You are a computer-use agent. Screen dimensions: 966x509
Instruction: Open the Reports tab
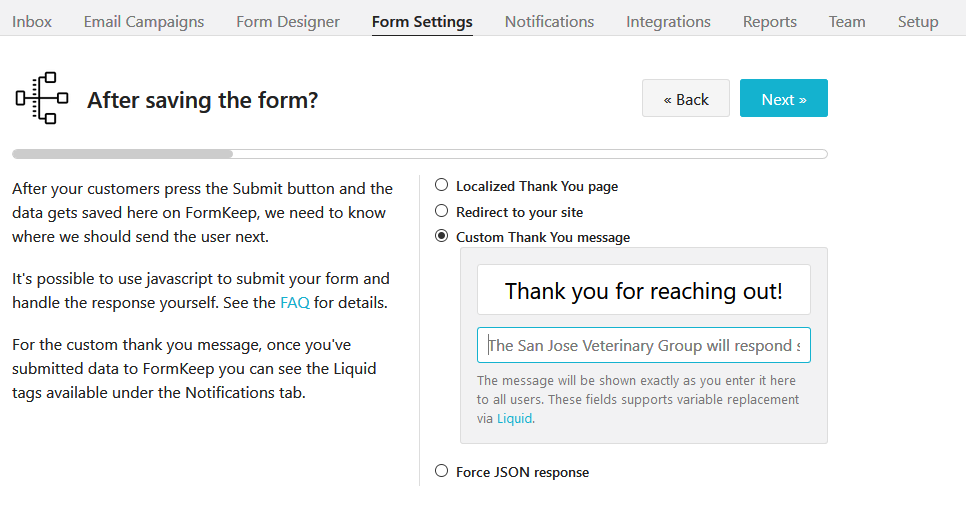(x=770, y=21)
